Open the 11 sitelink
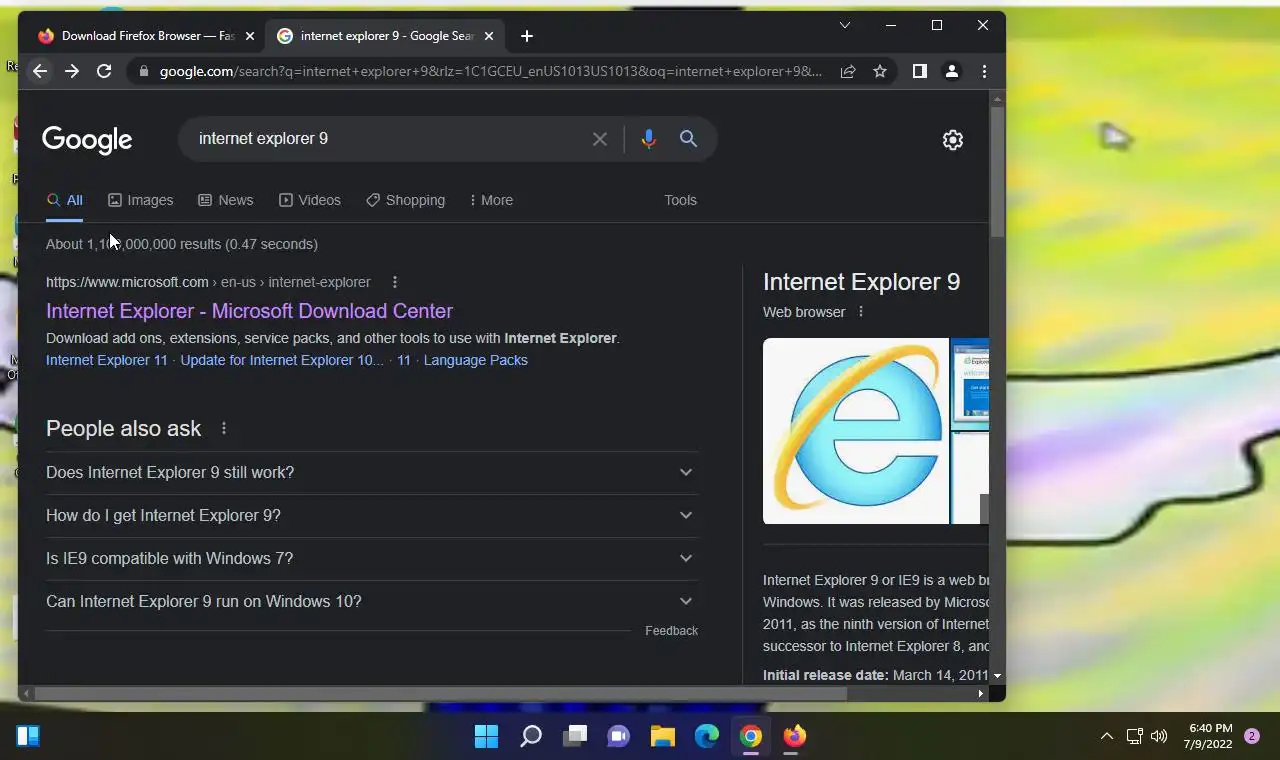This screenshot has height=760, width=1280. pyautogui.click(x=404, y=360)
